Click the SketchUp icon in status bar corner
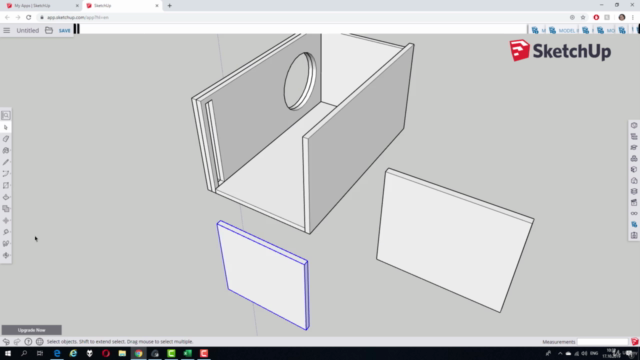Screen dimensions: 640x360 coord(634,342)
